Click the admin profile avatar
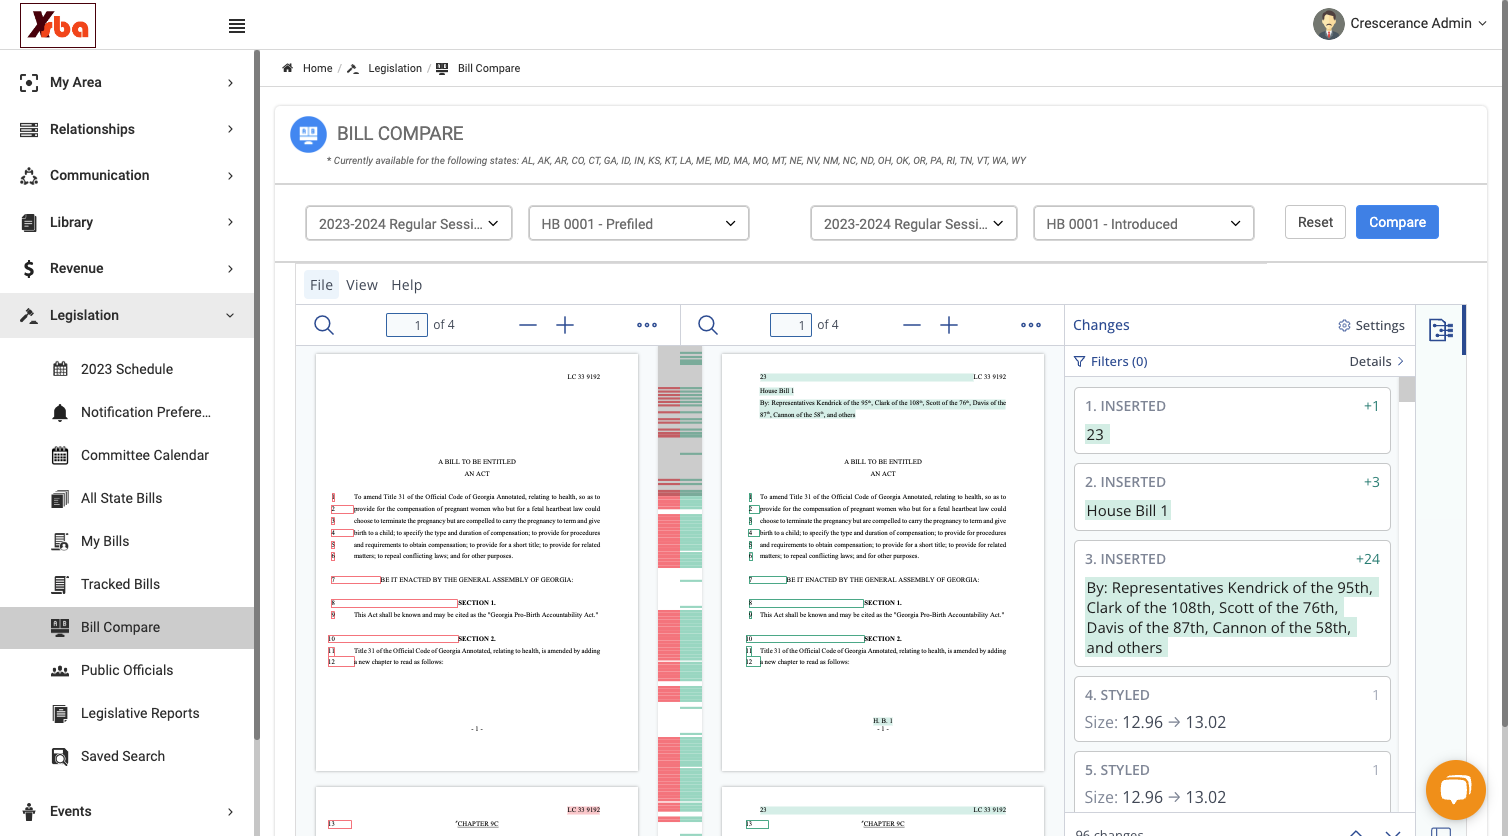 point(1329,24)
